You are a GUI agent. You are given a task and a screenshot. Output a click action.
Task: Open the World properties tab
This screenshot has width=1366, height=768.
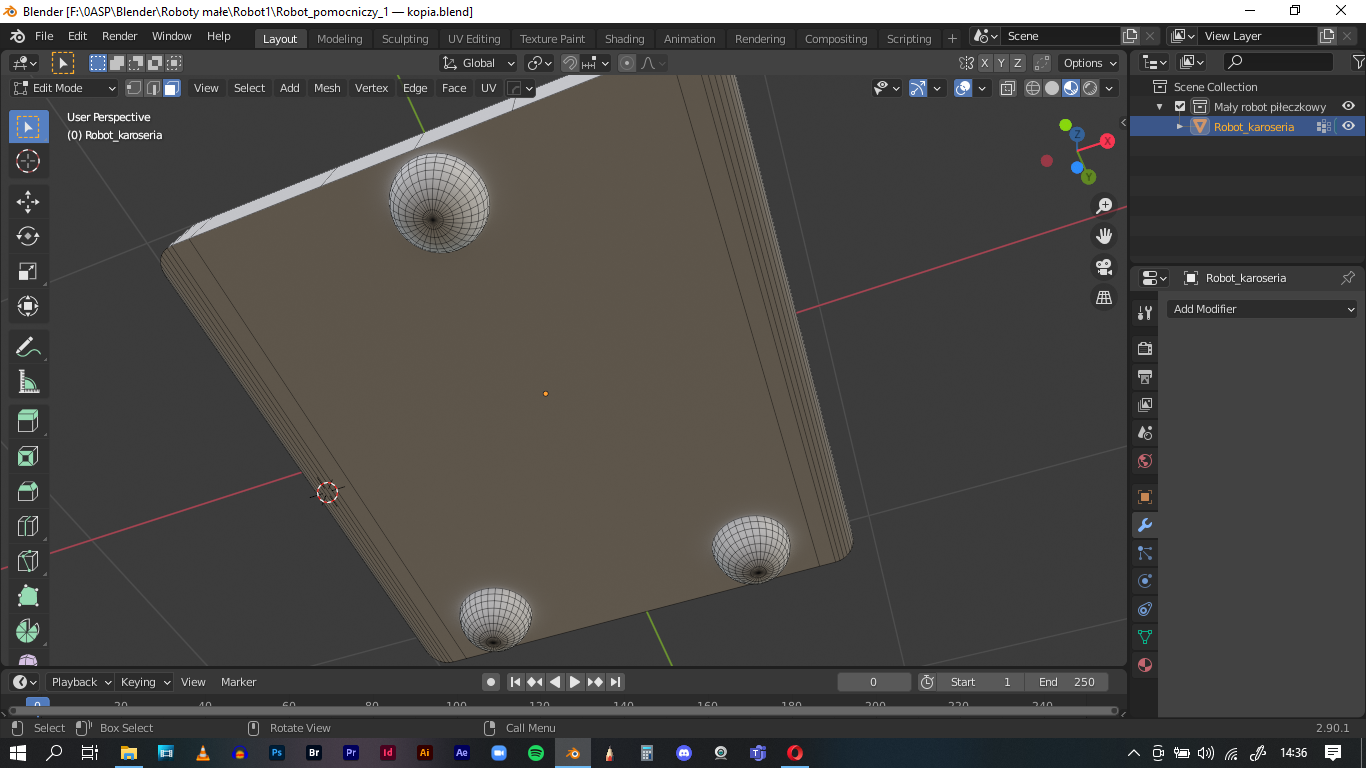[1145, 461]
